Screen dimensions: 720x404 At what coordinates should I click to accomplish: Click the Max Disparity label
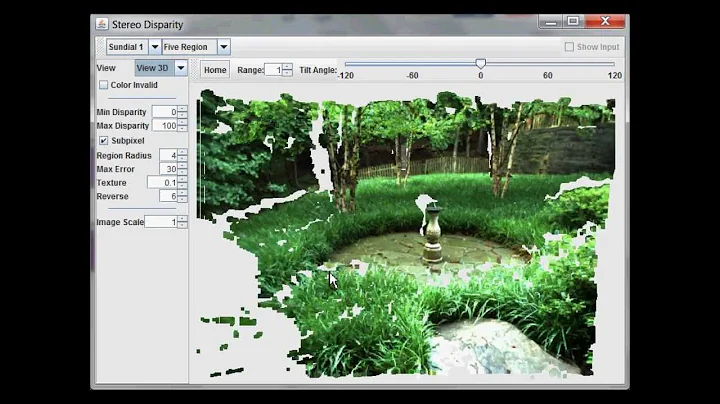[x=123, y=126]
